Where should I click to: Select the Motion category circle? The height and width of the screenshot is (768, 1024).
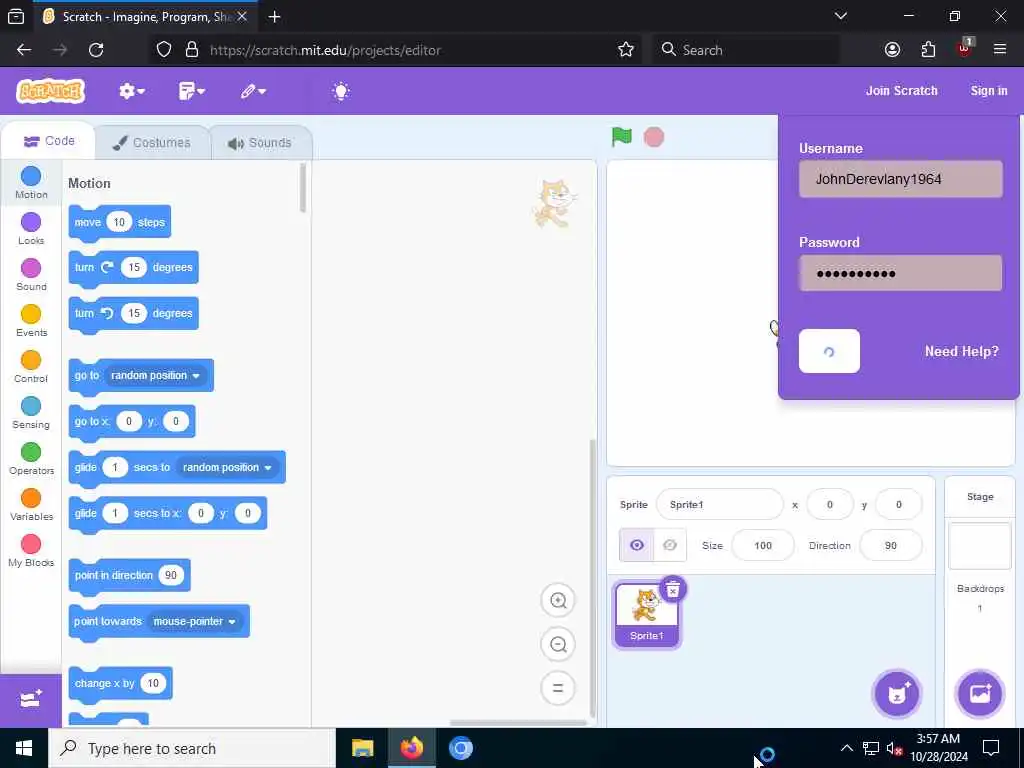coord(31,176)
